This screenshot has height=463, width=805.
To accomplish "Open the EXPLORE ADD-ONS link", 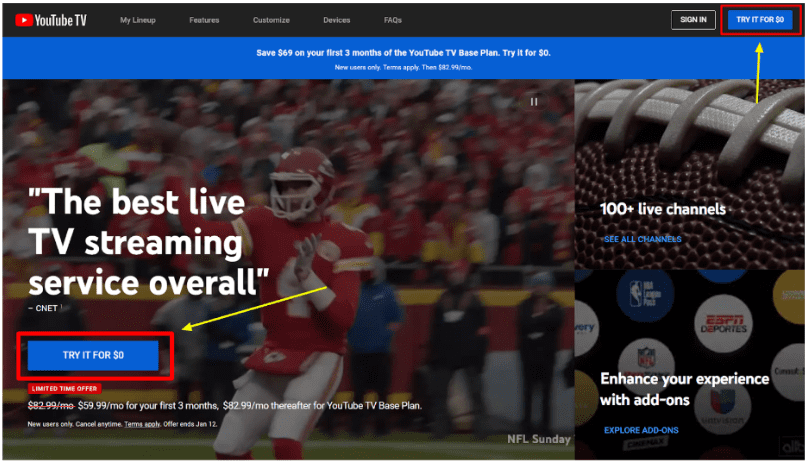I will (x=641, y=430).
